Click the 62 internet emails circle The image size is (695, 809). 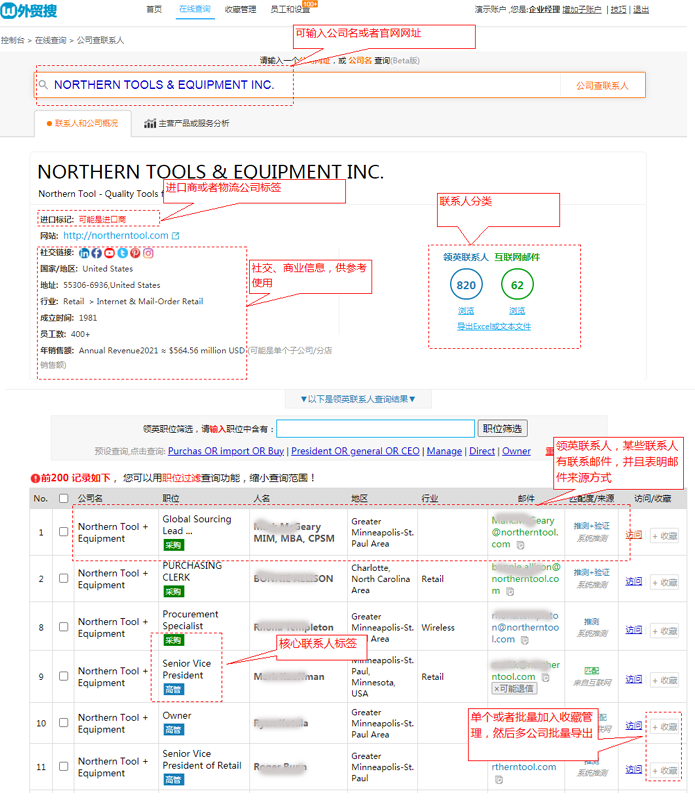pos(517,285)
